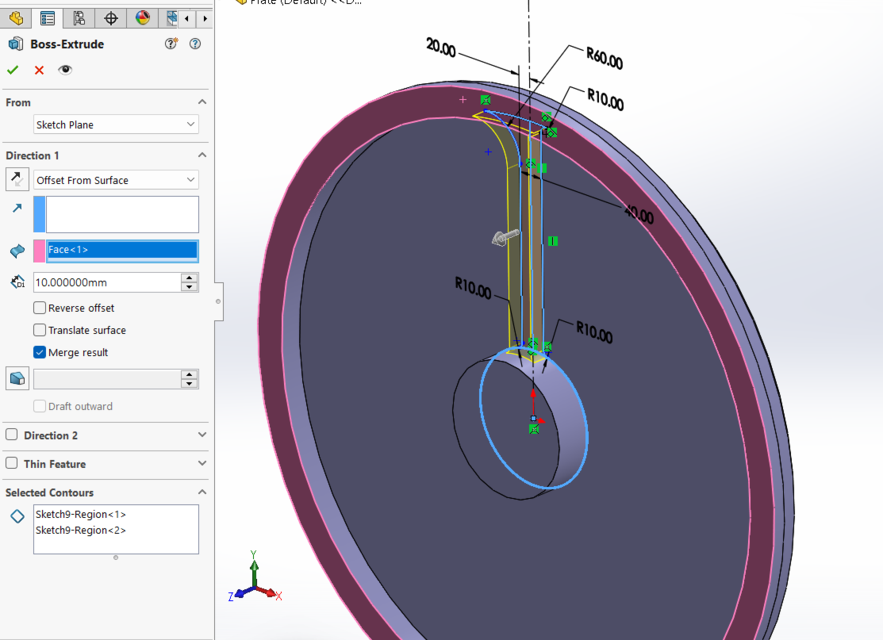Confirm the Boss-Extrude with green checkmark
The image size is (883, 640).
tap(13, 70)
